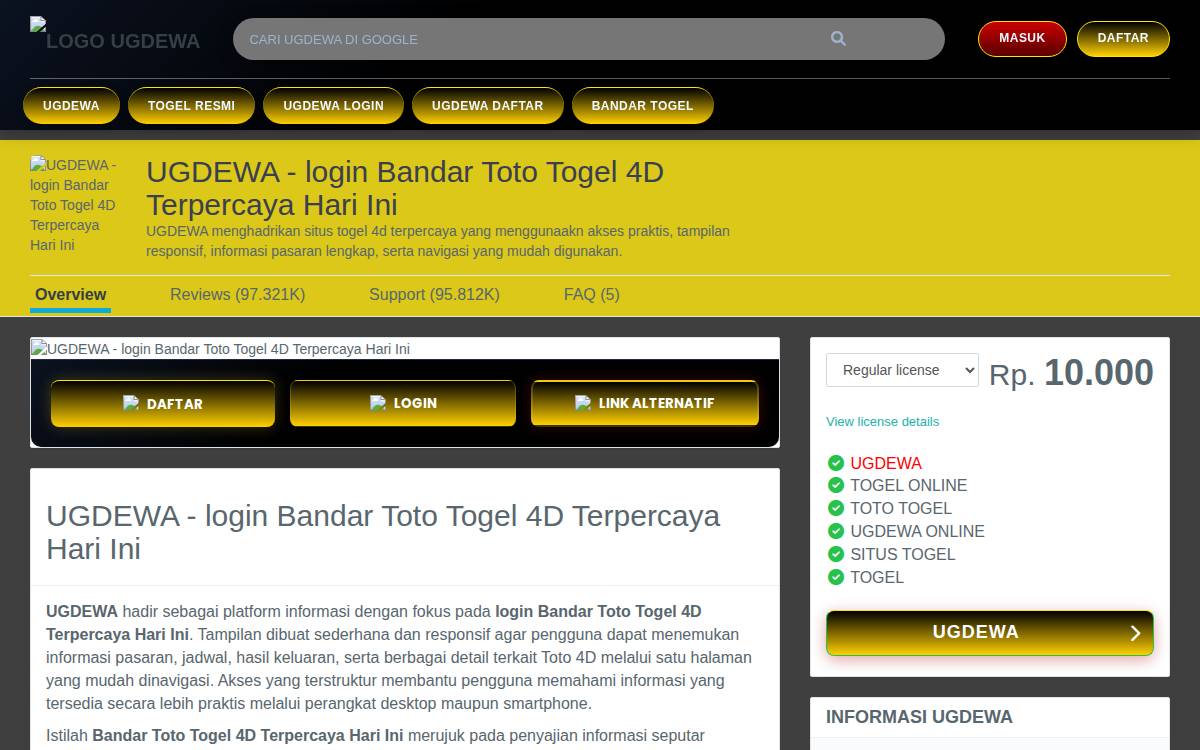Select the UGDEWA LOGIN nav pill
Image resolution: width=1200 pixels, height=750 pixels.
point(333,105)
